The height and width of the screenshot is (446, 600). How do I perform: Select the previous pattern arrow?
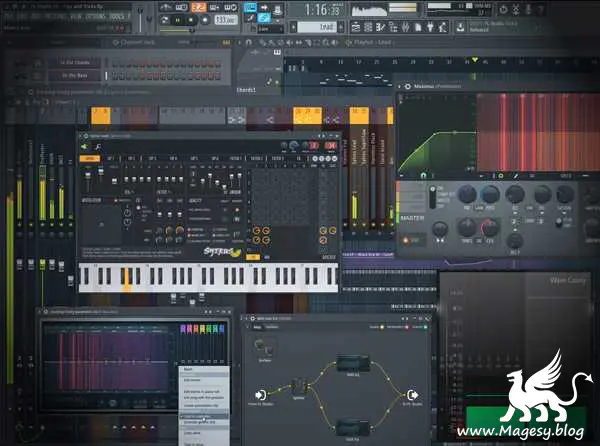pos(293,27)
